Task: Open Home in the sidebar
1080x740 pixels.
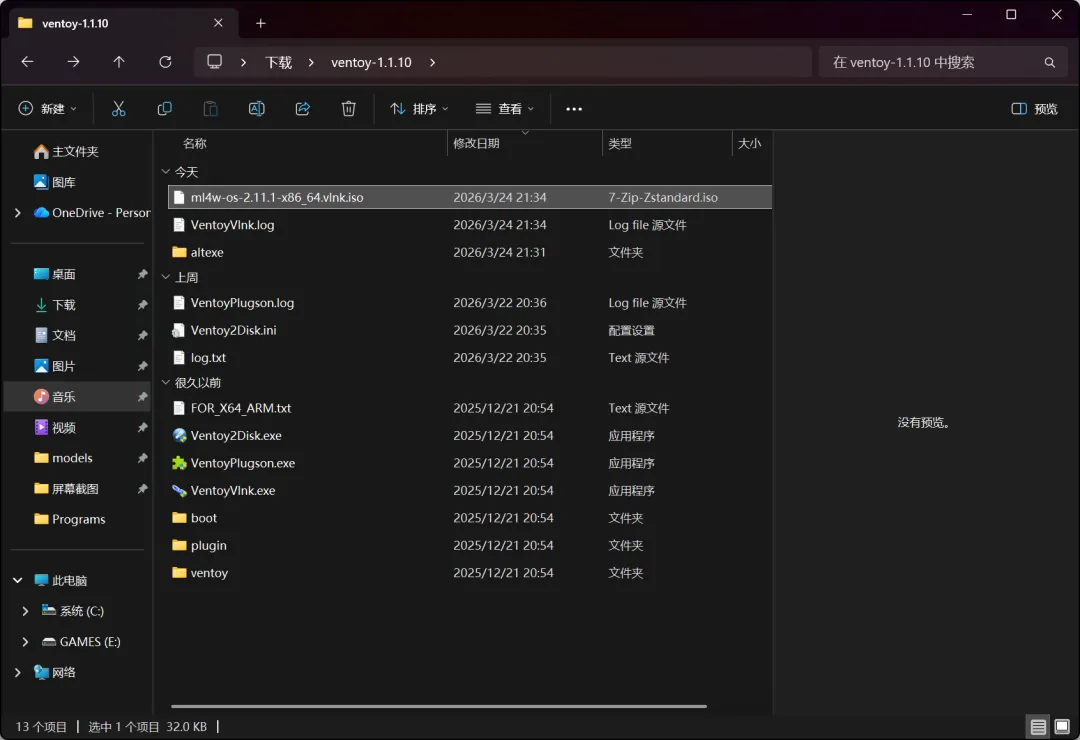Action: (x=66, y=152)
